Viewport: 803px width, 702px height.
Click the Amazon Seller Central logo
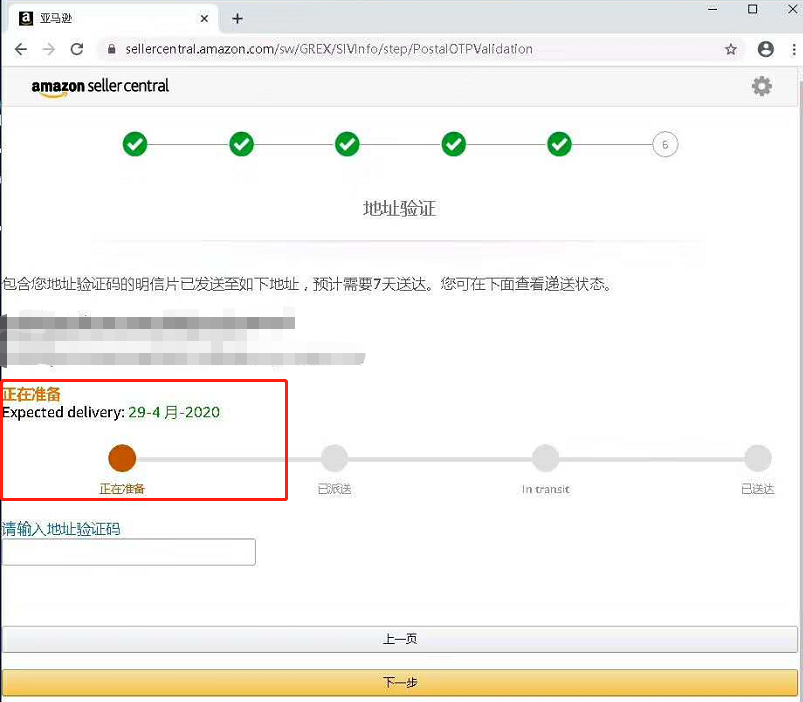pos(100,87)
